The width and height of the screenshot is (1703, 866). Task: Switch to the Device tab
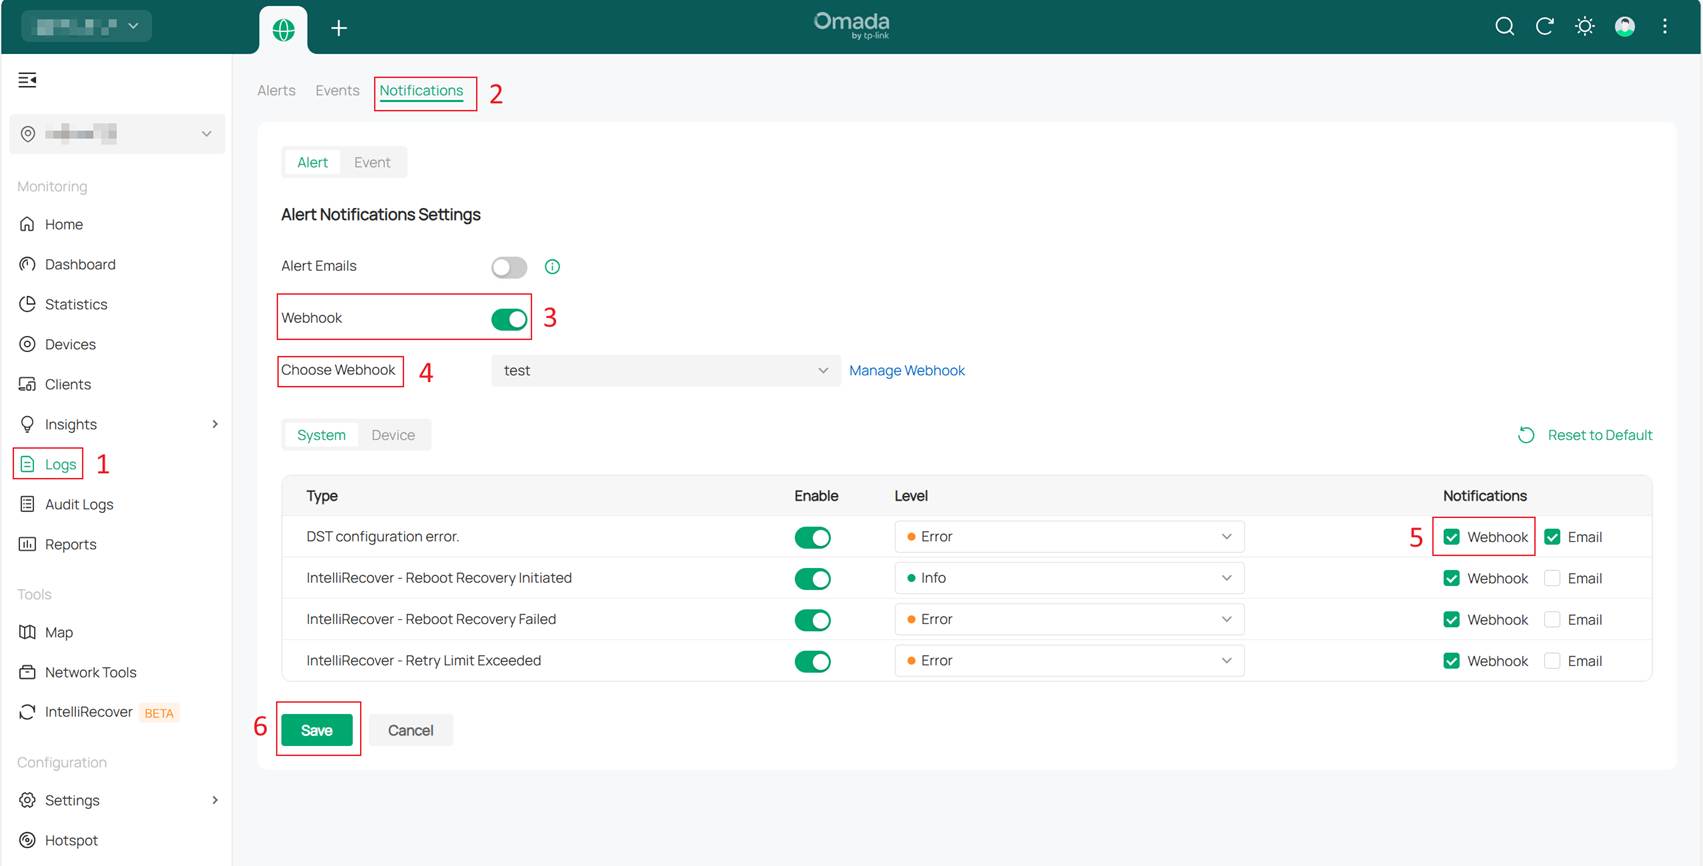(393, 435)
